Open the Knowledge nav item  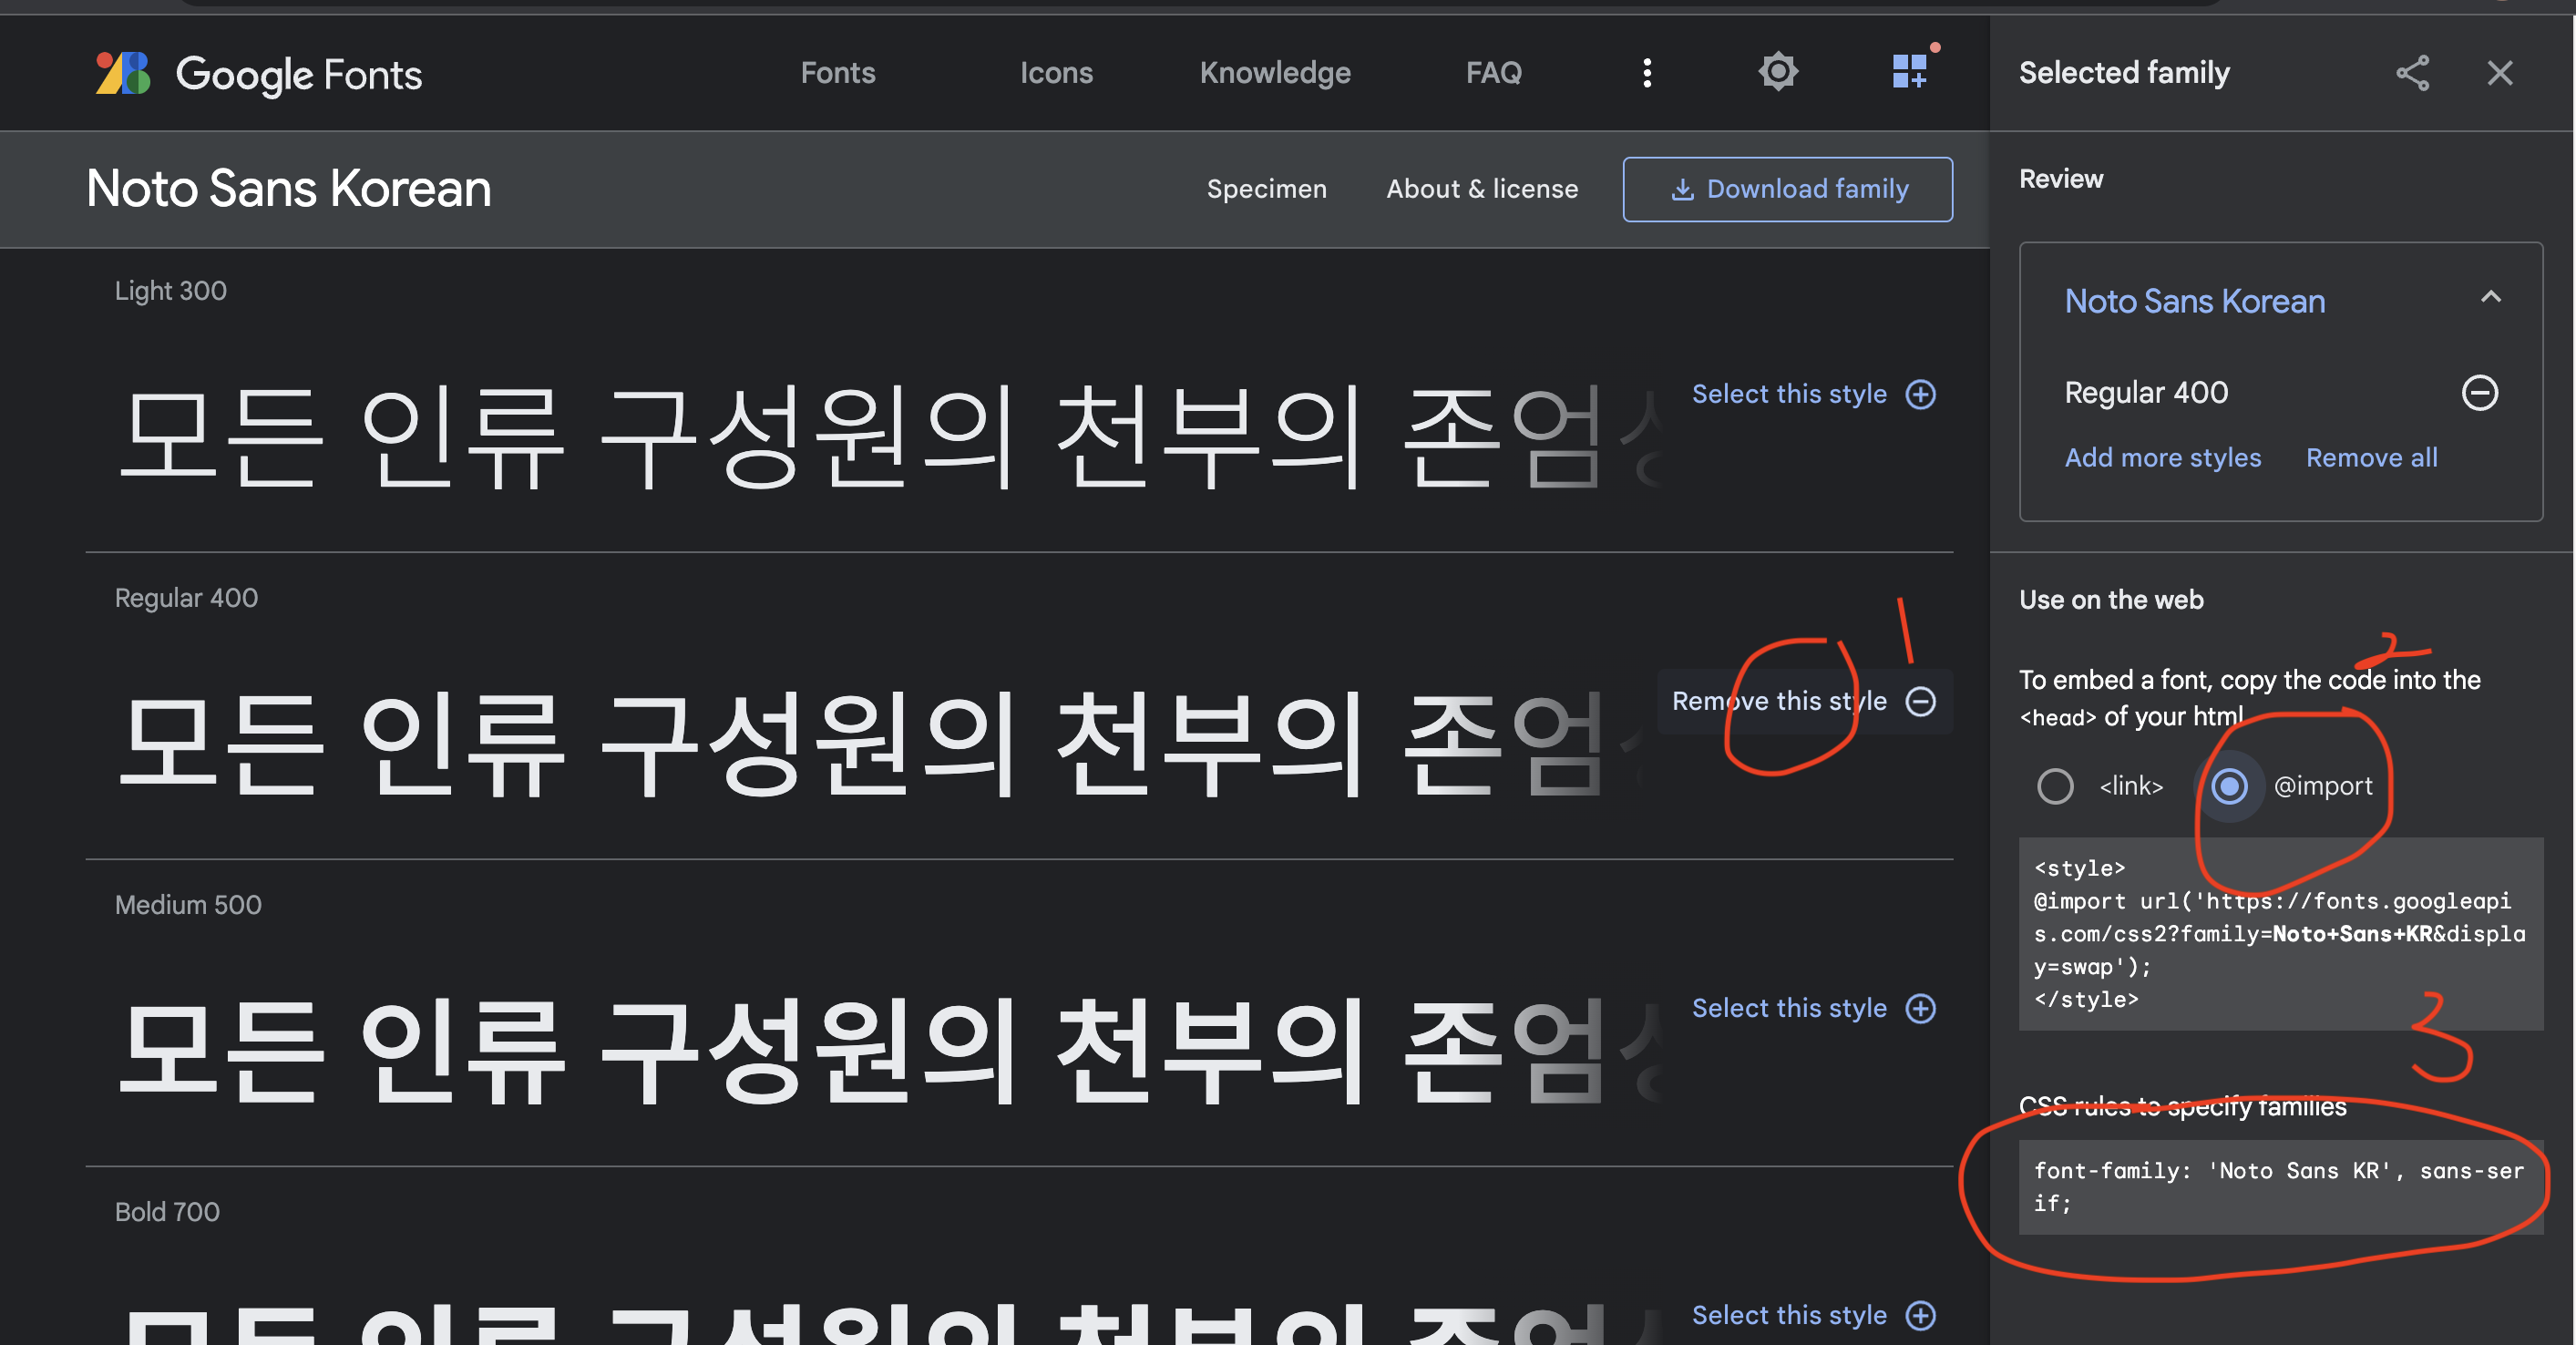coord(1275,73)
